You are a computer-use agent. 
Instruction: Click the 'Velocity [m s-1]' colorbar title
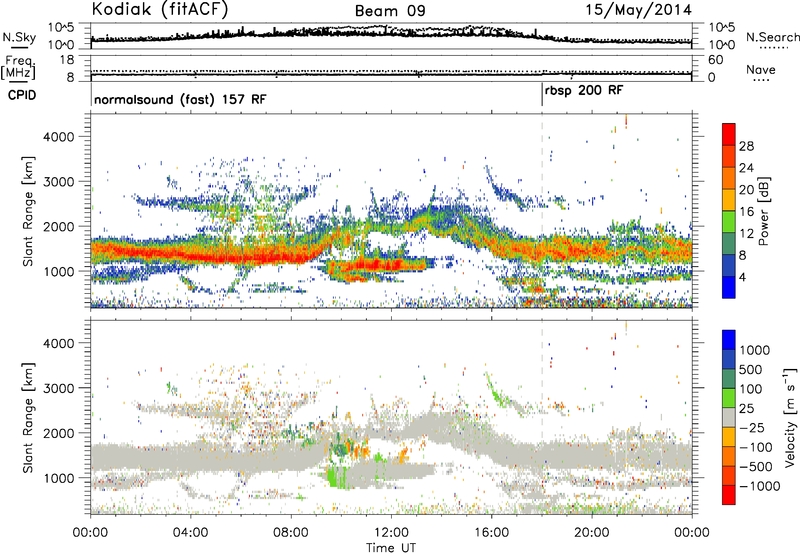[790, 417]
